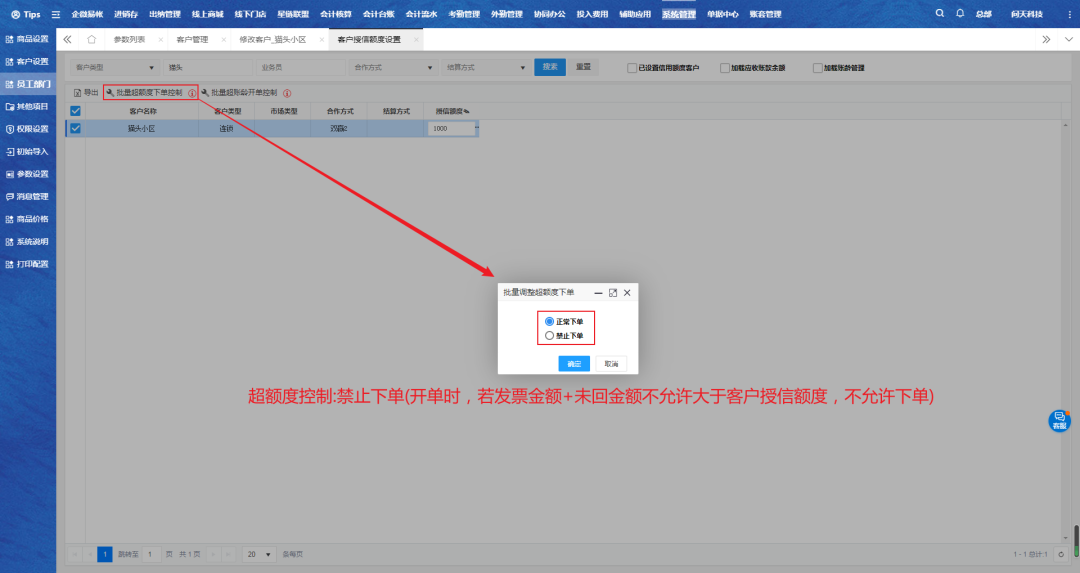This screenshot has height=573, width=1080.
Task: Collapse sidebar with double-chevron icon
Action: 68,39
